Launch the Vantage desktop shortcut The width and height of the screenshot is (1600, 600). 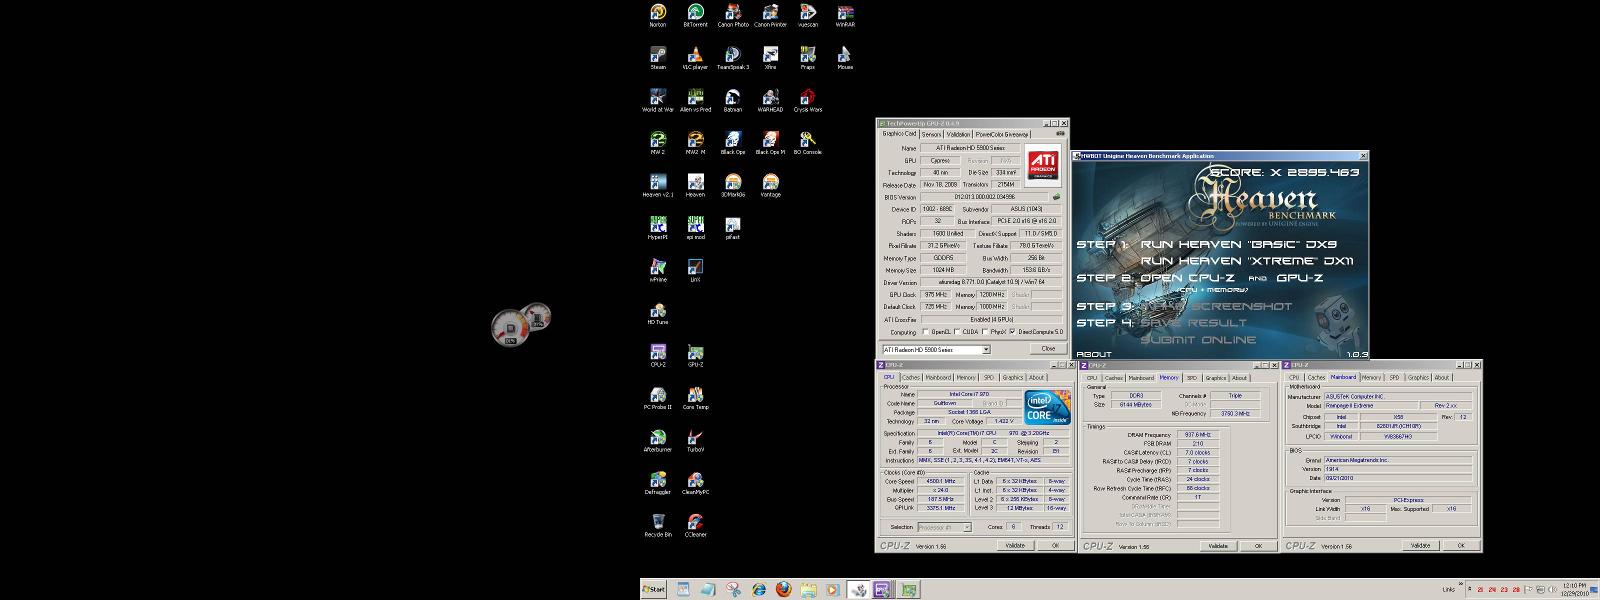coord(770,185)
